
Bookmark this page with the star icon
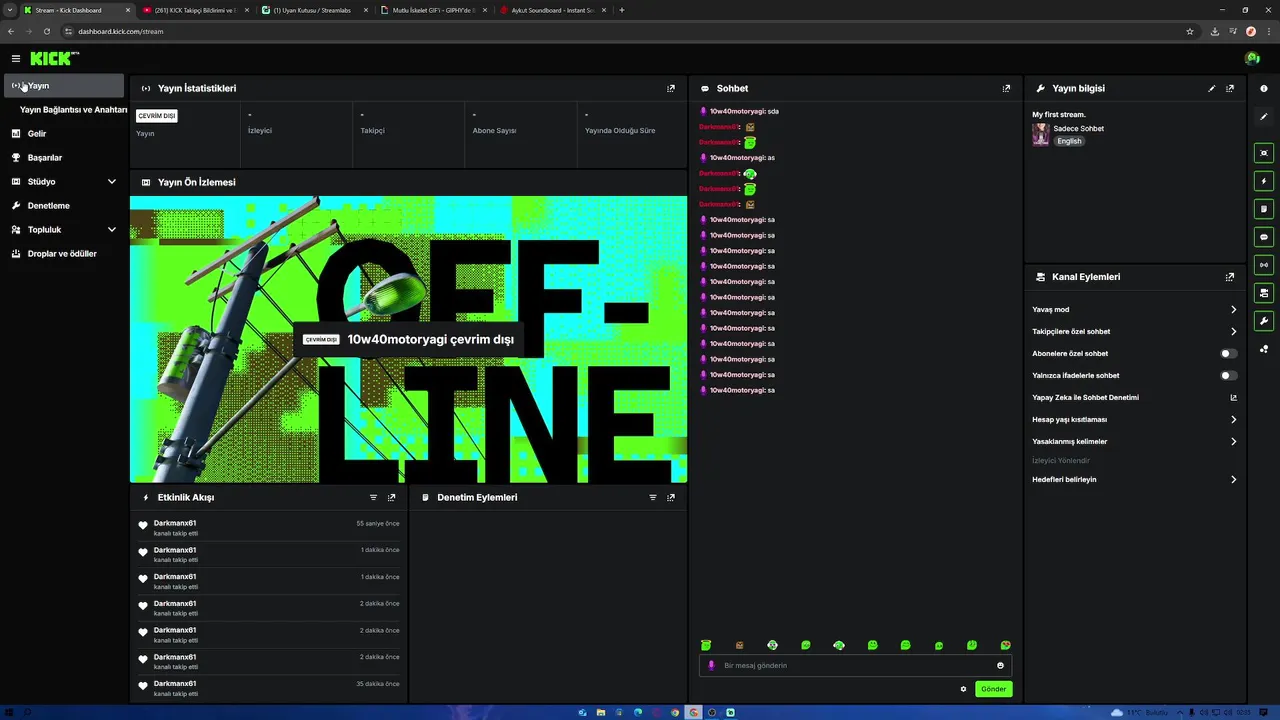(1190, 31)
